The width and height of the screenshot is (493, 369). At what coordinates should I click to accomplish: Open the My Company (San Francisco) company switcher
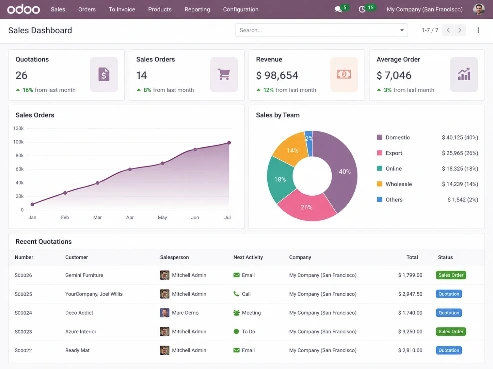pyautogui.click(x=424, y=9)
